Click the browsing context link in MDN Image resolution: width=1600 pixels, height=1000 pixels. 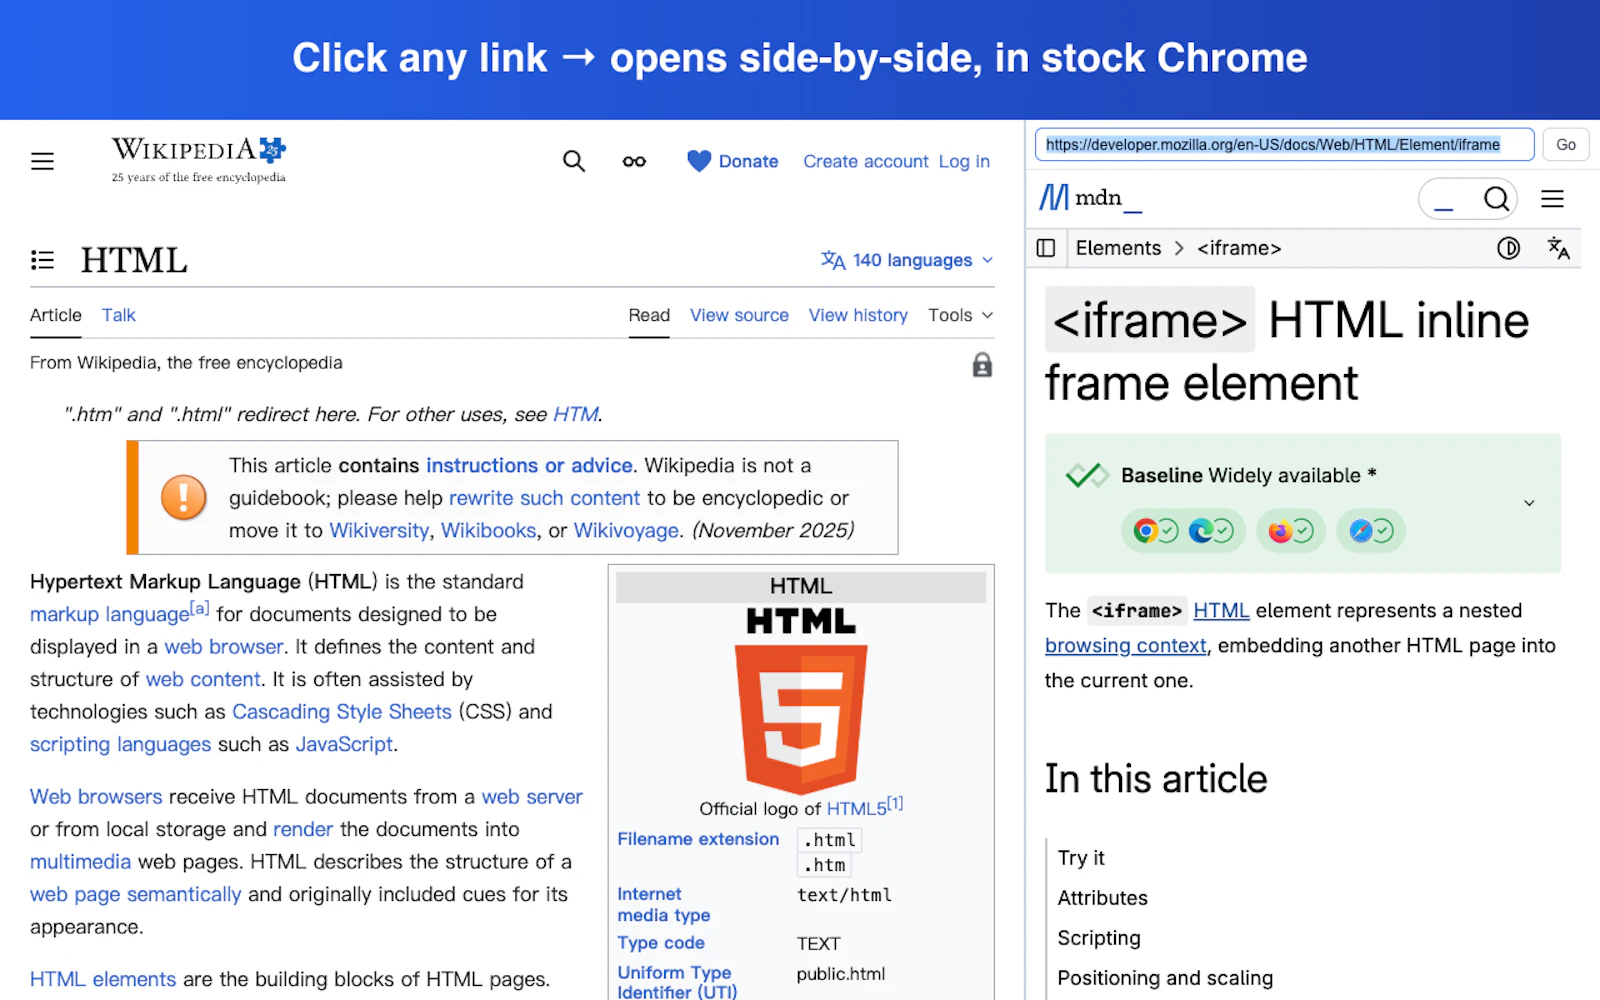(x=1126, y=646)
